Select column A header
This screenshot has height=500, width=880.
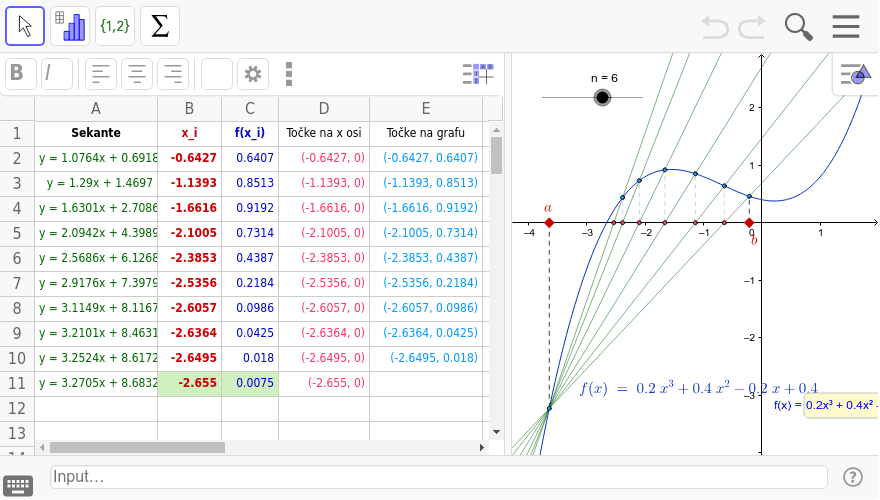tap(96, 109)
